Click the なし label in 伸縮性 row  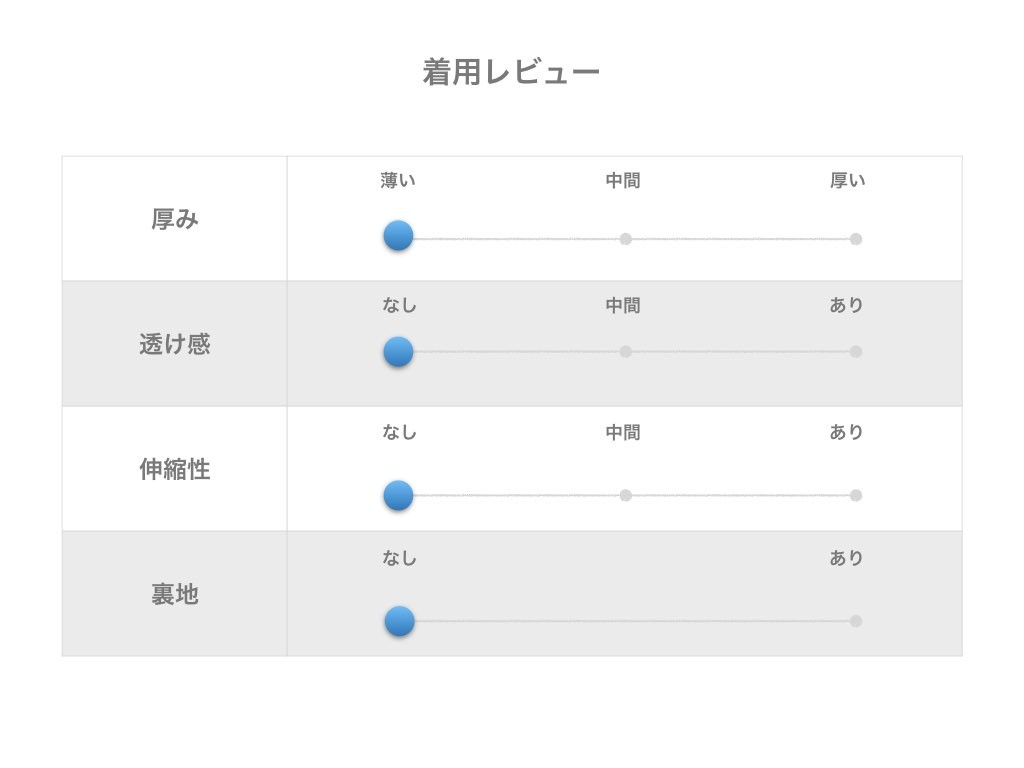pyautogui.click(x=399, y=433)
